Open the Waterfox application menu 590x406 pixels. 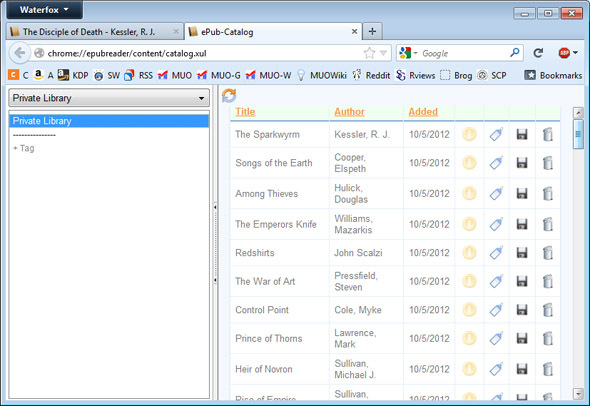coord(44,10)
